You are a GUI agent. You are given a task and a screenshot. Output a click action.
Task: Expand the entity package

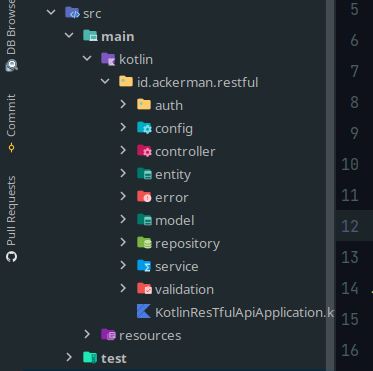[123, 173]
